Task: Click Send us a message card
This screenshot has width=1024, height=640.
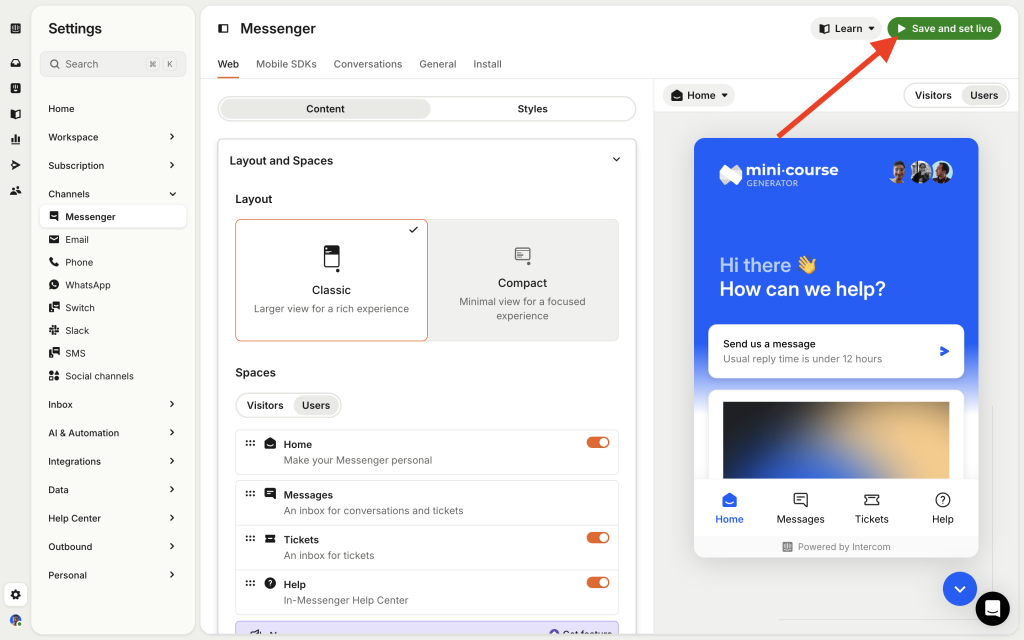Action: (836, 351)
